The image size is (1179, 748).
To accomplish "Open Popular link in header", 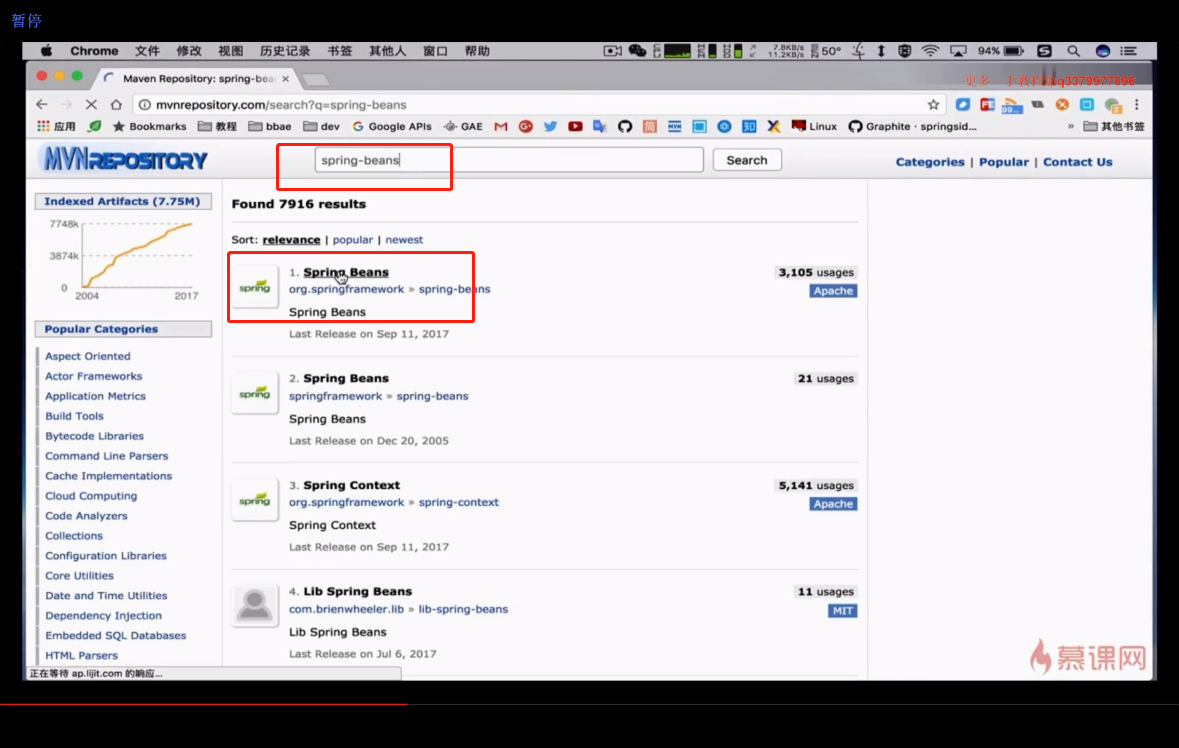I will 1003,162.
